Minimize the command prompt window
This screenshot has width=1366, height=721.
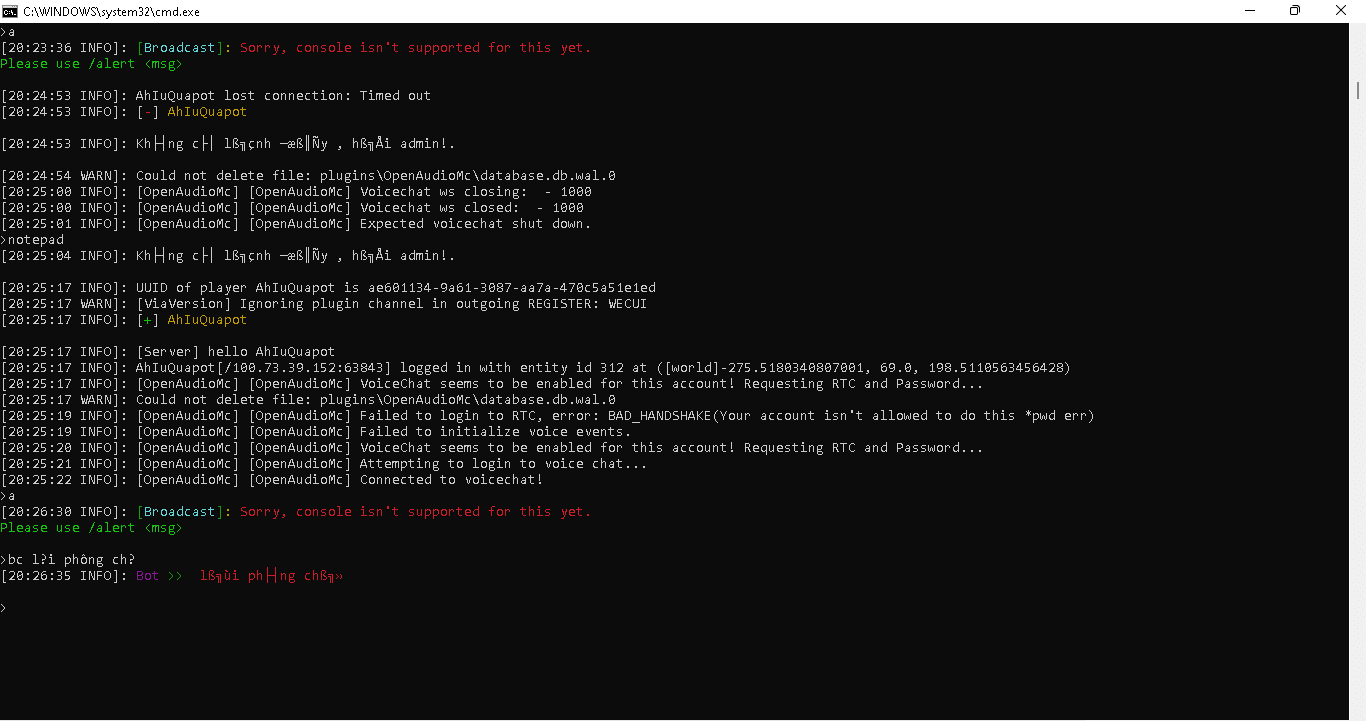(x=1249, y=11)
